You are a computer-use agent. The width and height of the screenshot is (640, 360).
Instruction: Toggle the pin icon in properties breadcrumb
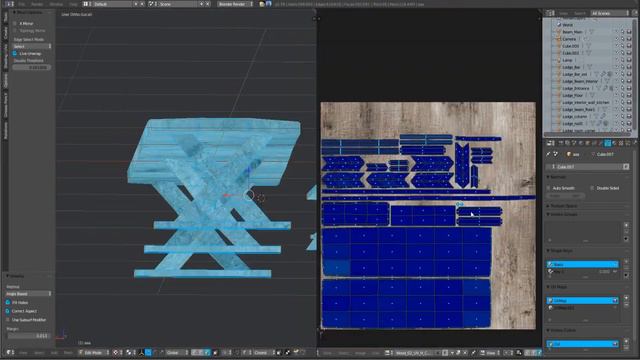coord(548,154)
